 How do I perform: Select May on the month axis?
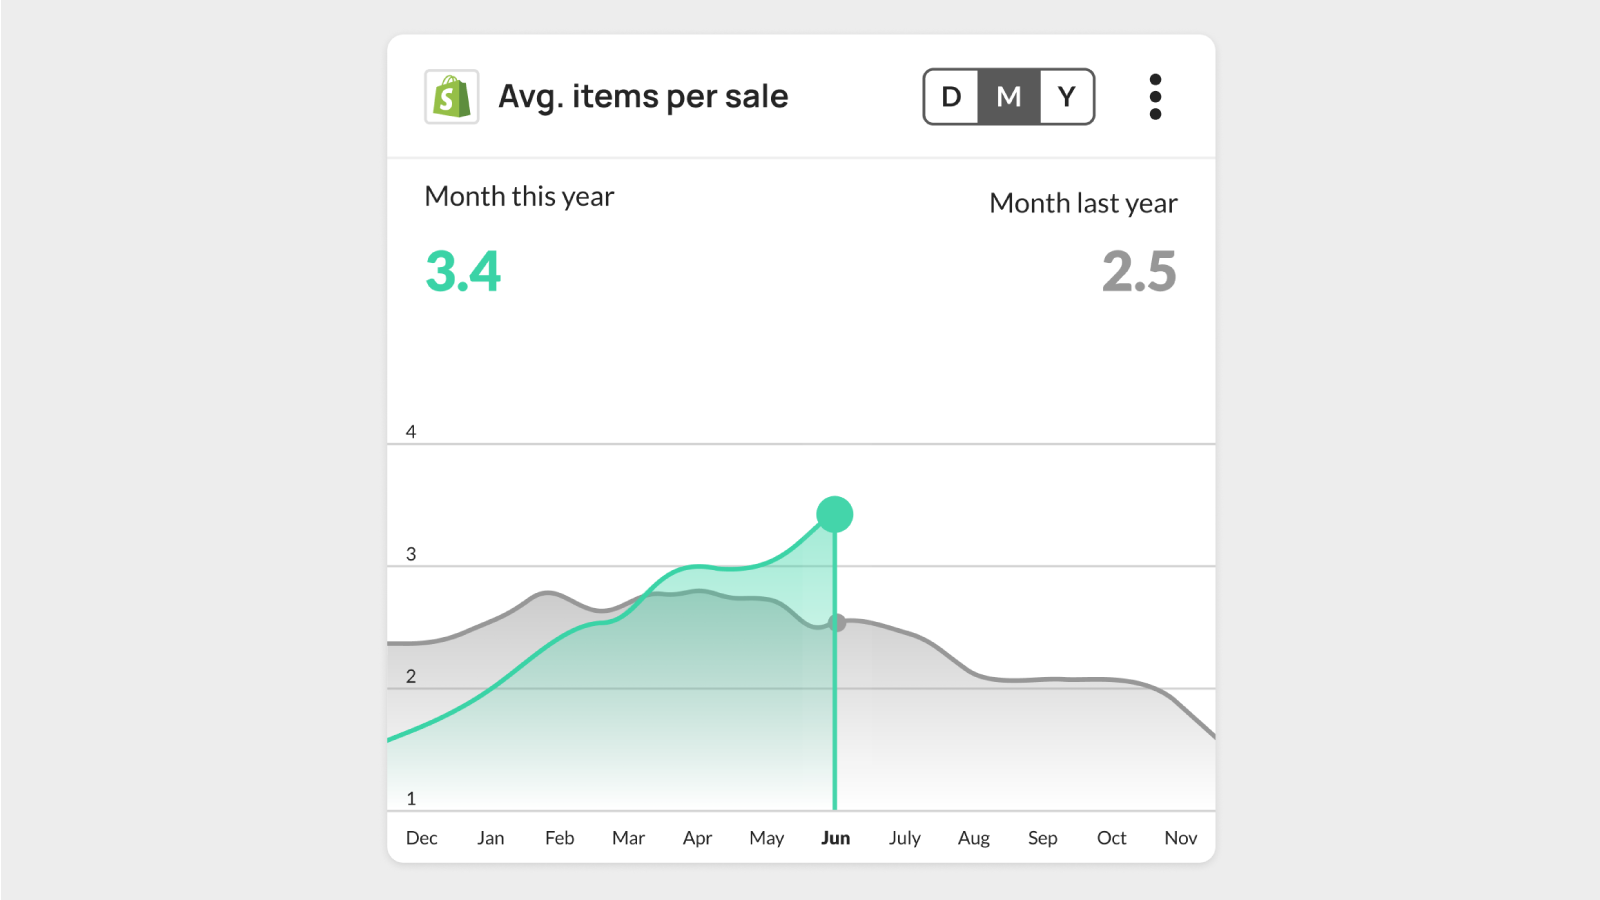766,838
